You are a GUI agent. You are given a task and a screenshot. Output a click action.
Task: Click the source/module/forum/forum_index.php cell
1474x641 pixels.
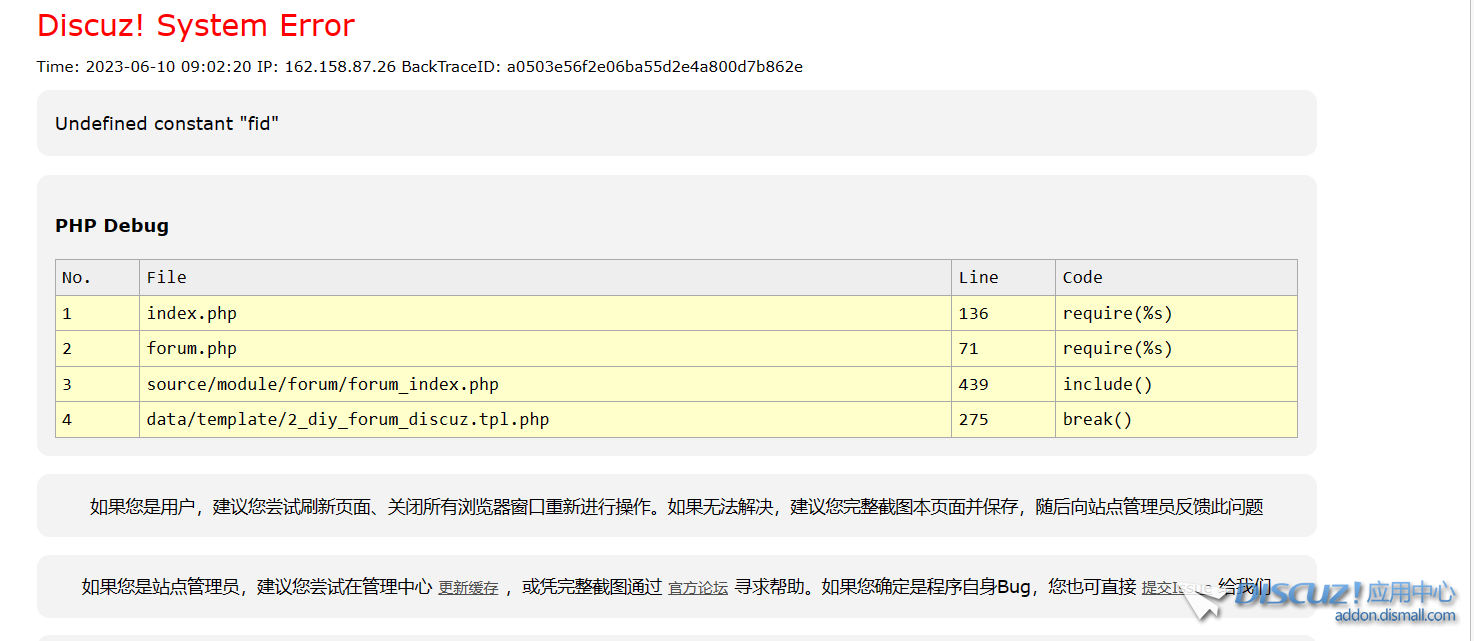pos(322,385)
